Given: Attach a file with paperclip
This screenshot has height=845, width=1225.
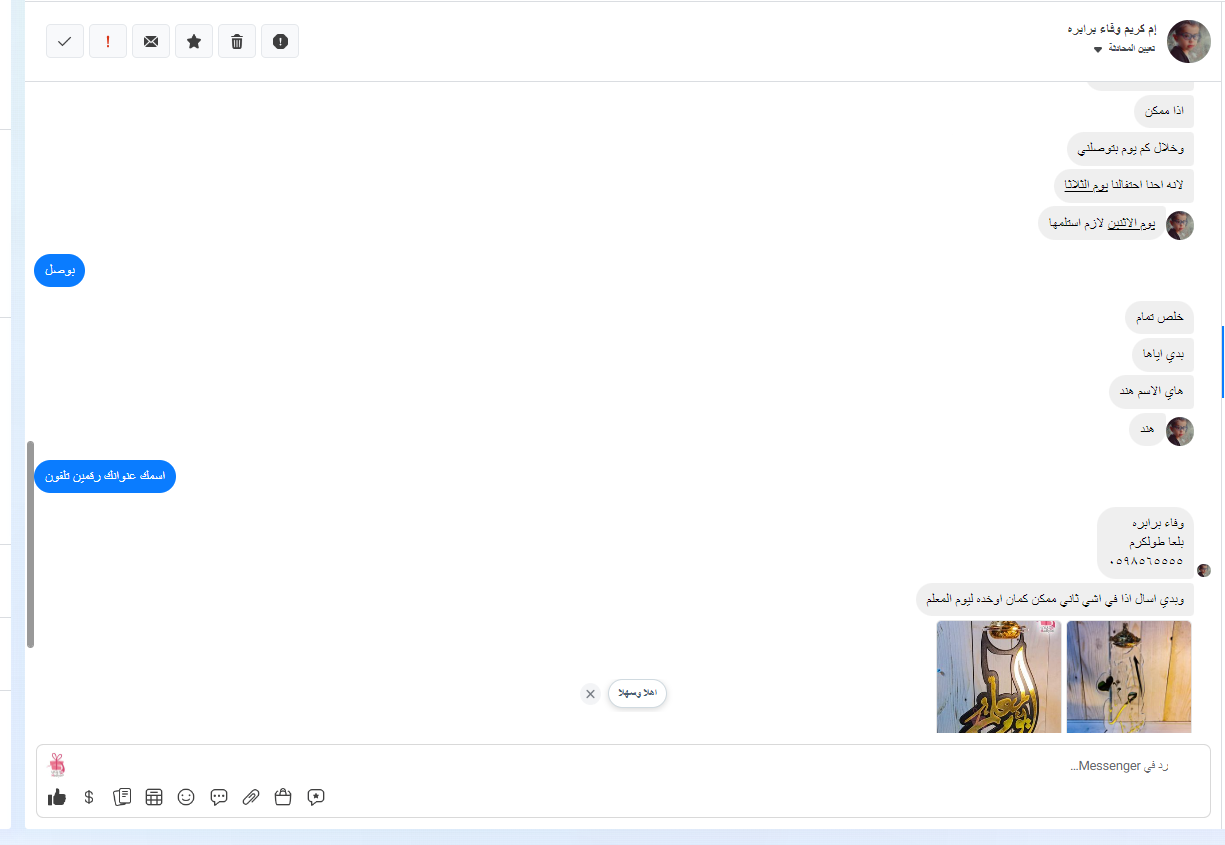Looking at the screenshot, I should pos(251,797).
